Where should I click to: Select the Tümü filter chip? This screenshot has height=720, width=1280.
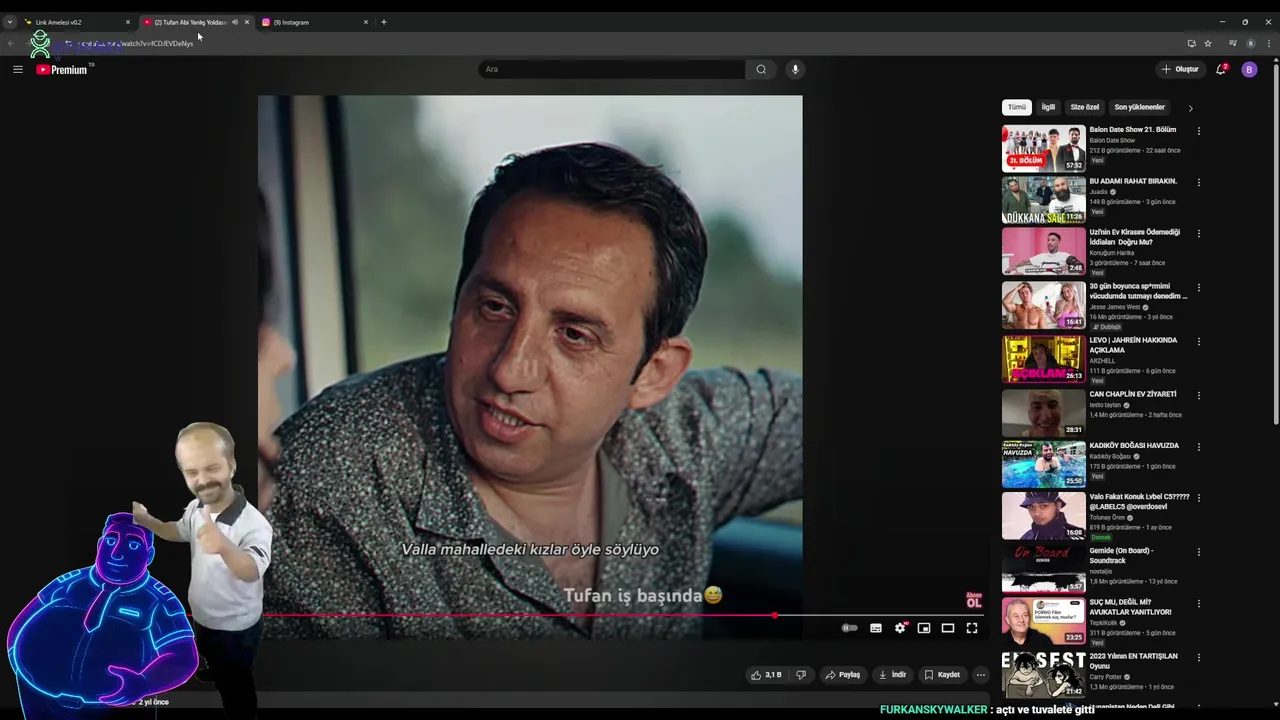(x=1017, y=107)
